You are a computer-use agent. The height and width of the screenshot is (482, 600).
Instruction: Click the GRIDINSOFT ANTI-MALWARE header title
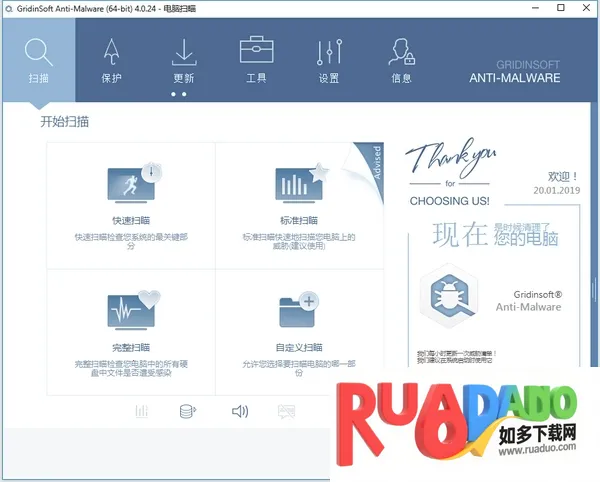tap(520, 71)
